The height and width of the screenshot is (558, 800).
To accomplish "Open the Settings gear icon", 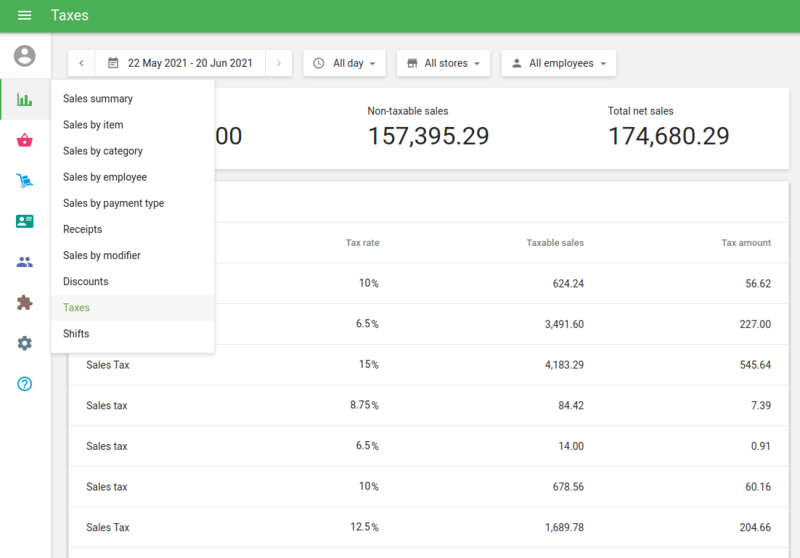I will click(25, 343).
